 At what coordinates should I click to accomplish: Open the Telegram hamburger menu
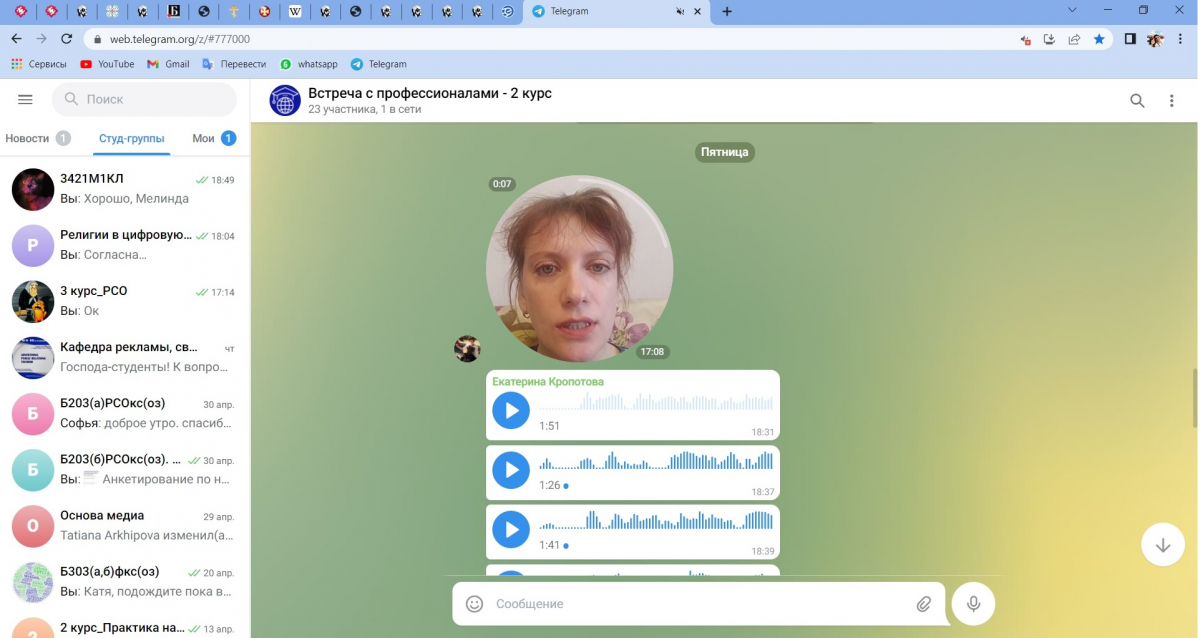25,99
